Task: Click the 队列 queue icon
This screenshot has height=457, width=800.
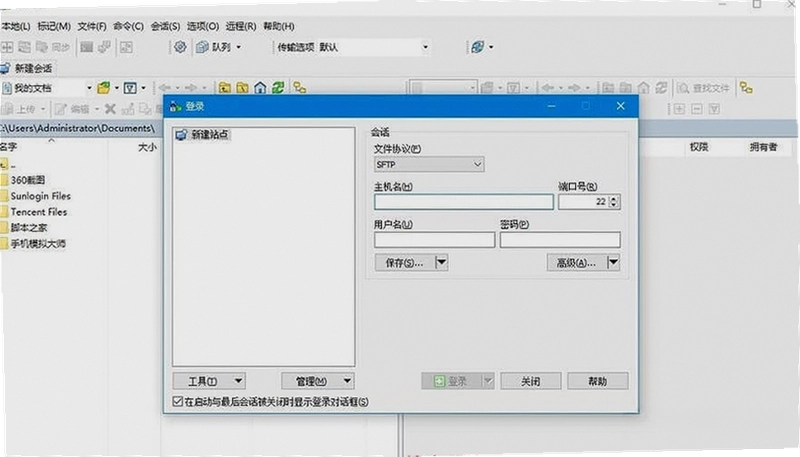Action: [203, 47]
